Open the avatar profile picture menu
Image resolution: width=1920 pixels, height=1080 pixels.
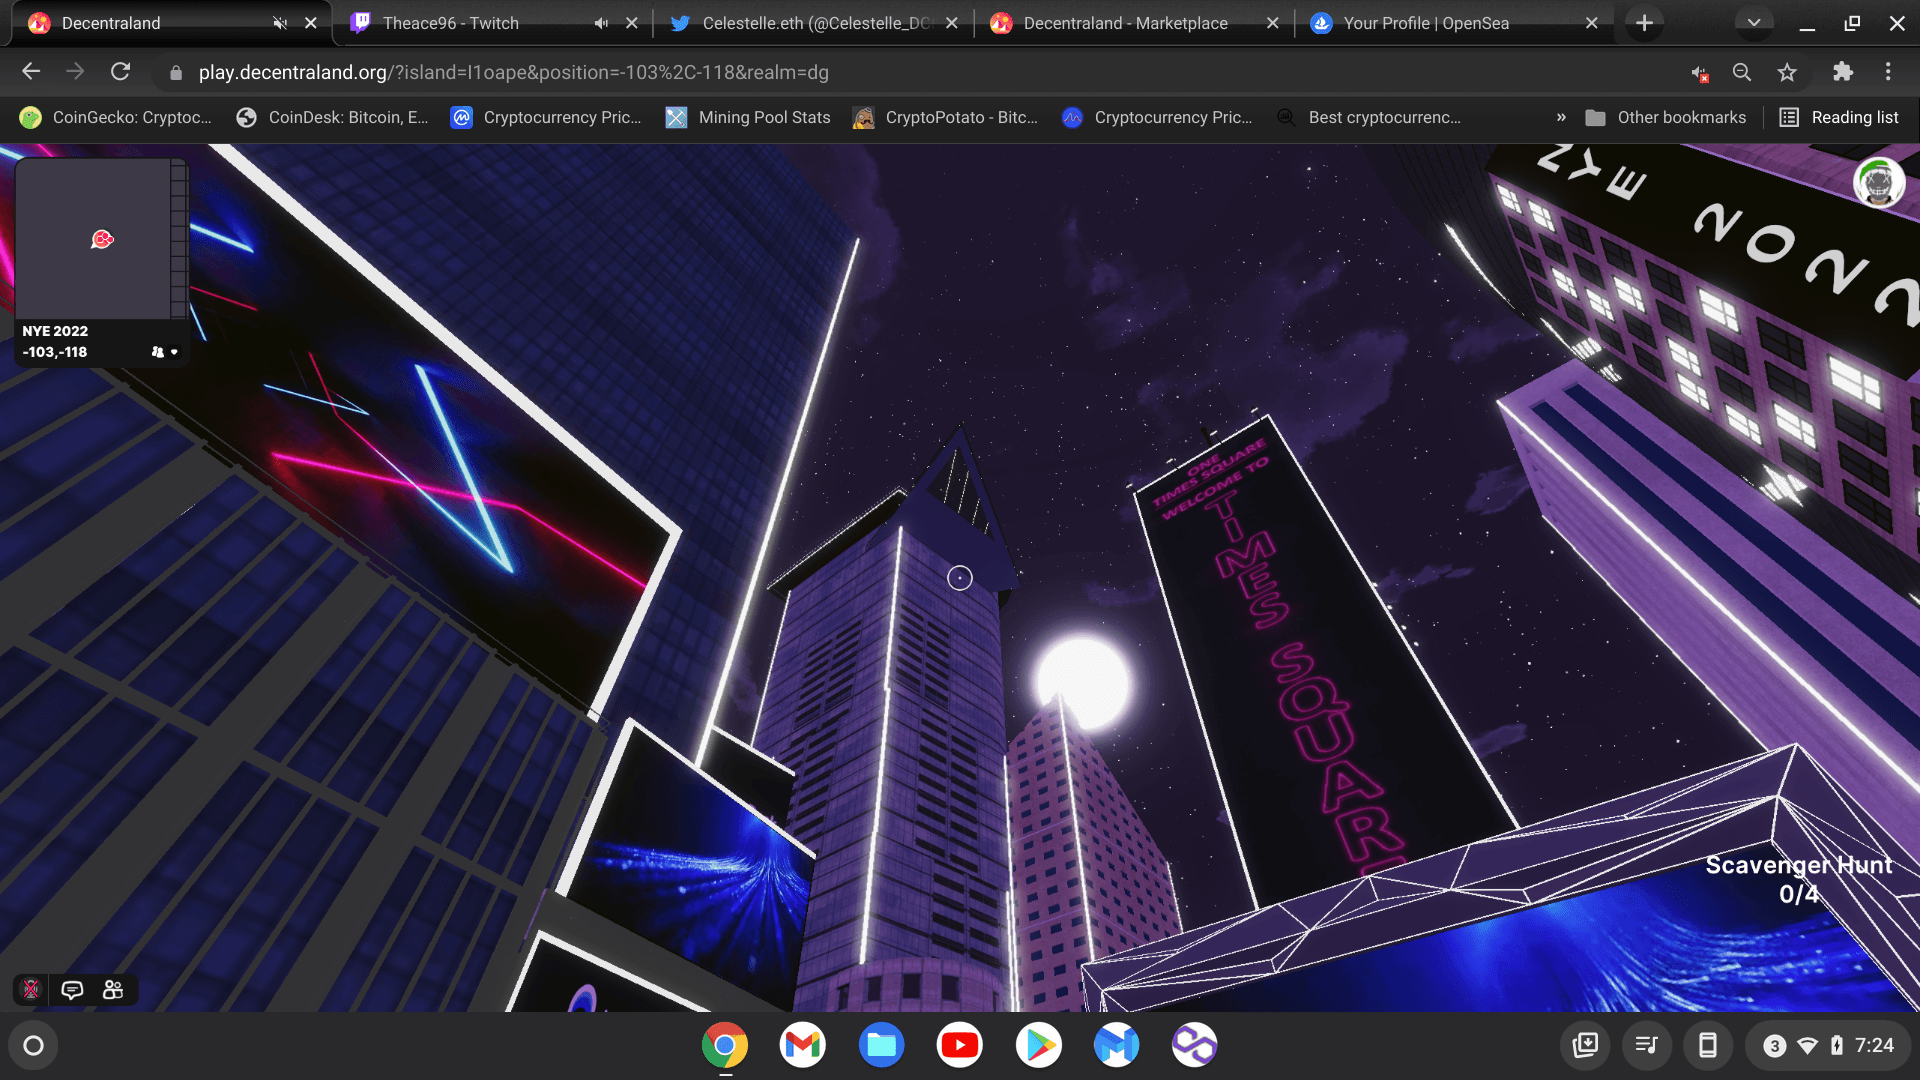tap(1878, 183)
